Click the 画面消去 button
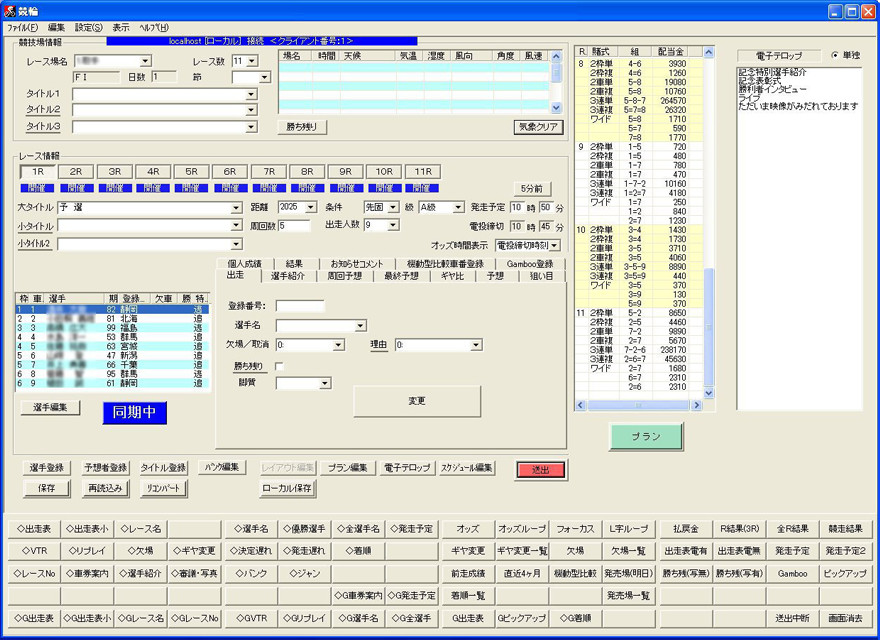This screenshot has width=880, height=640. (x=846, y=618)
